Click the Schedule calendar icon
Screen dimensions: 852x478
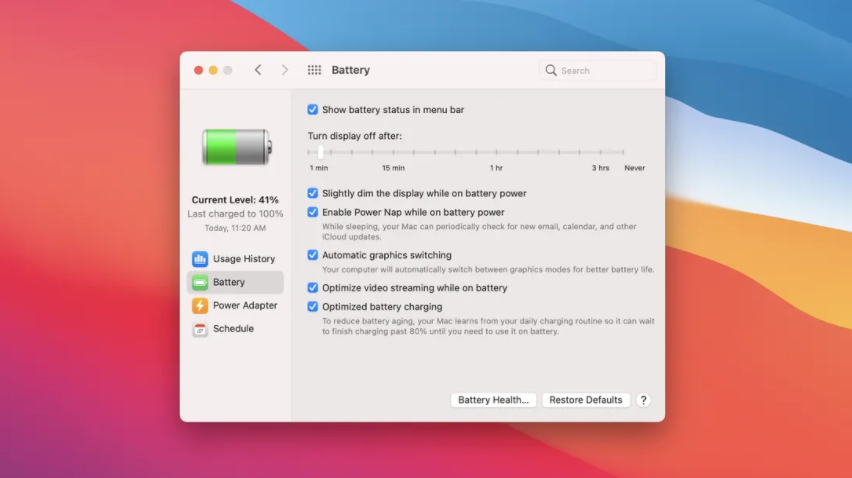[x=200, y=329]
